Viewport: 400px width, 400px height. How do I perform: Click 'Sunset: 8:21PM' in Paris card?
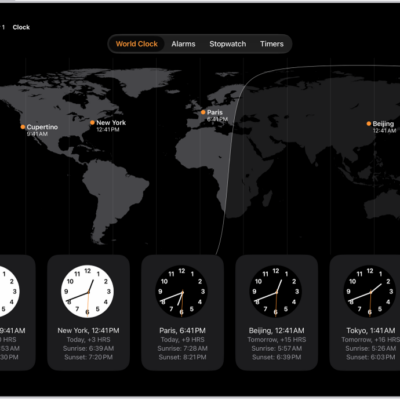click(x=182, y=357)
